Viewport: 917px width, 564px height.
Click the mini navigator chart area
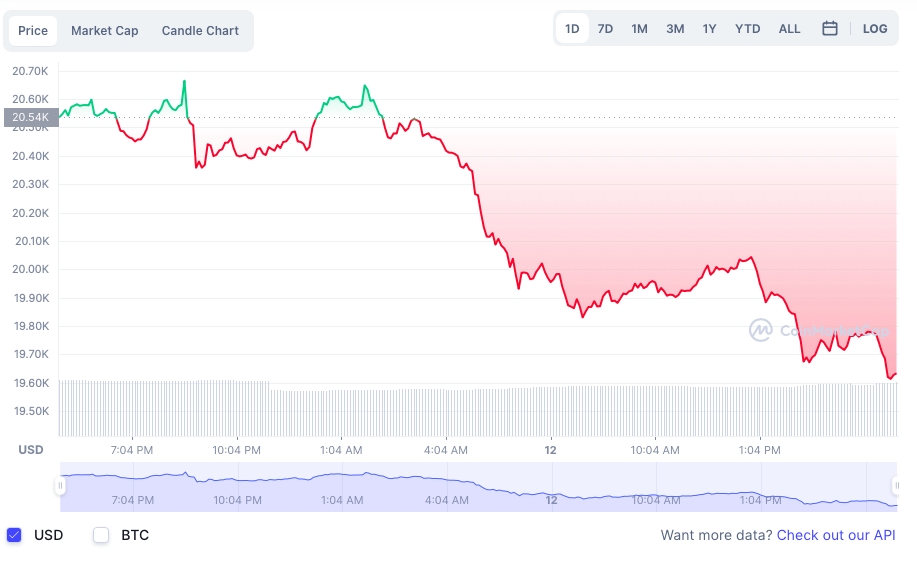coord(478,487)
